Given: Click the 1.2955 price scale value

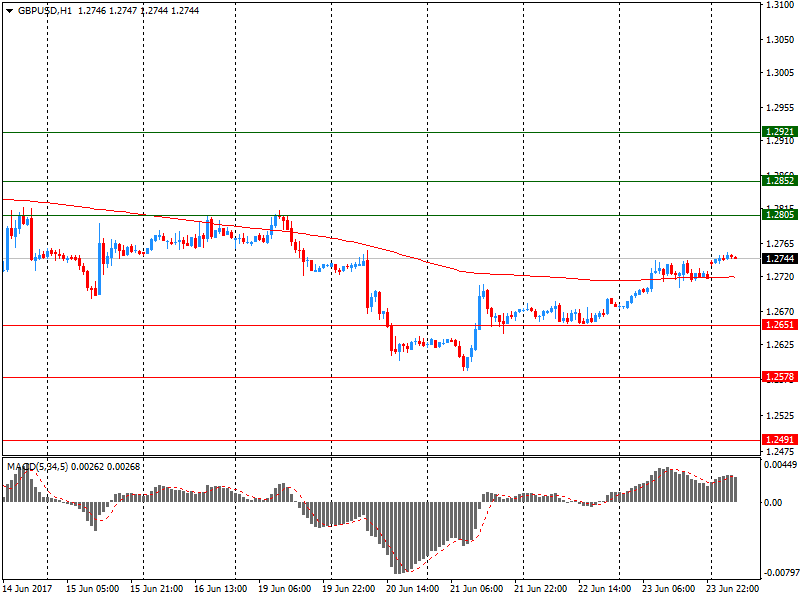Looking at the screenshot, I should click(x=780, y=108).
